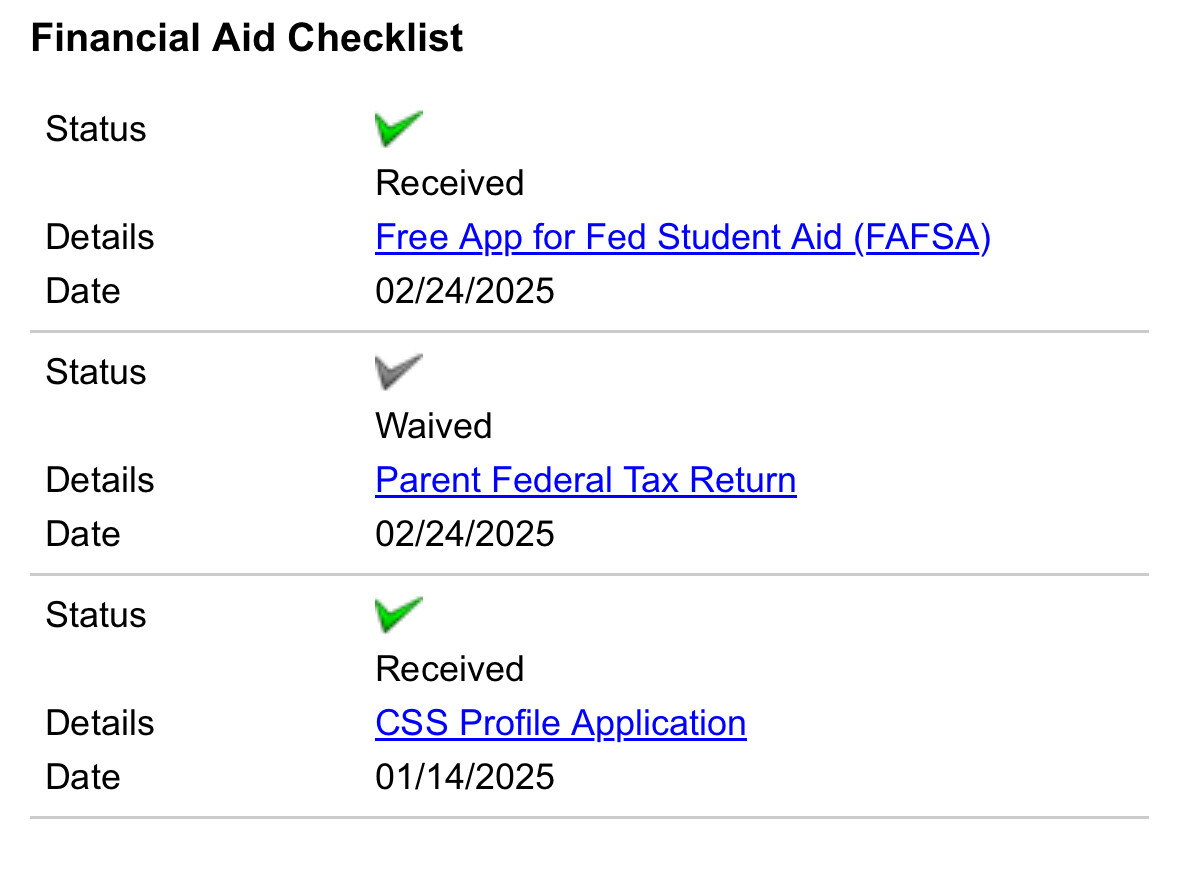Screen dimensions: 1179x883
Task: Click the green checkmark above the FAFSA entry
Action: coord(399,129)
